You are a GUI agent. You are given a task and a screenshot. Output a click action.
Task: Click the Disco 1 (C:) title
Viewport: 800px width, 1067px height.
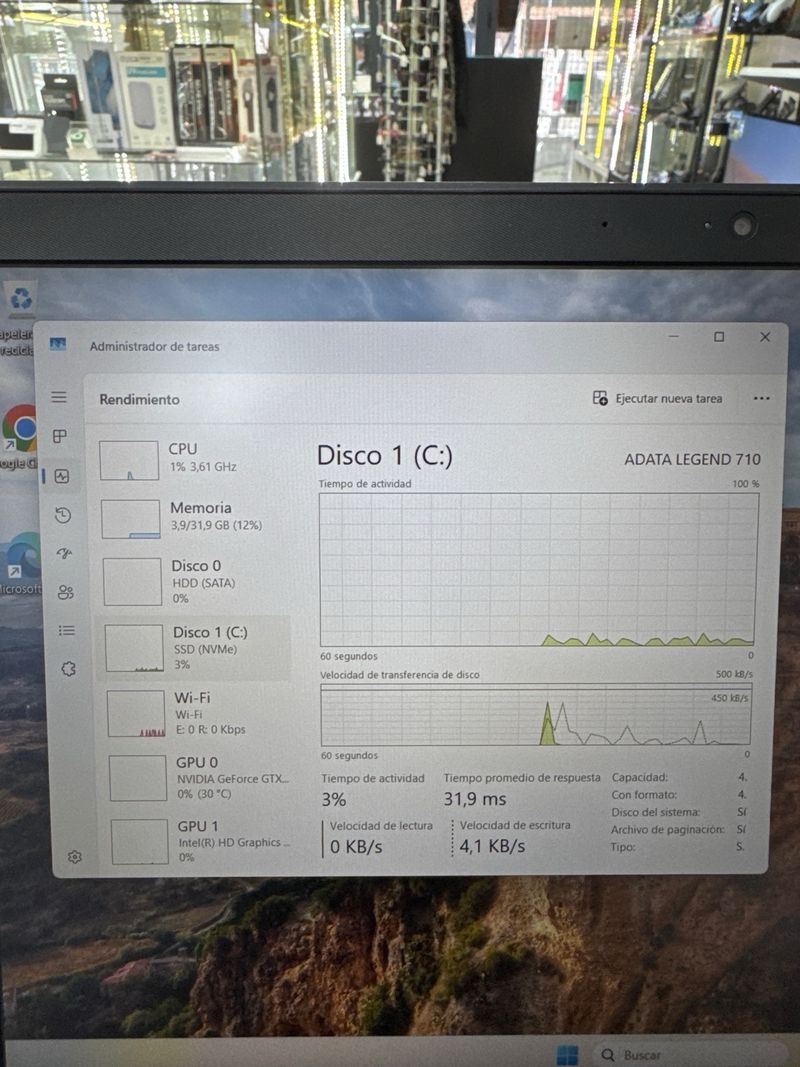point(384,455)
